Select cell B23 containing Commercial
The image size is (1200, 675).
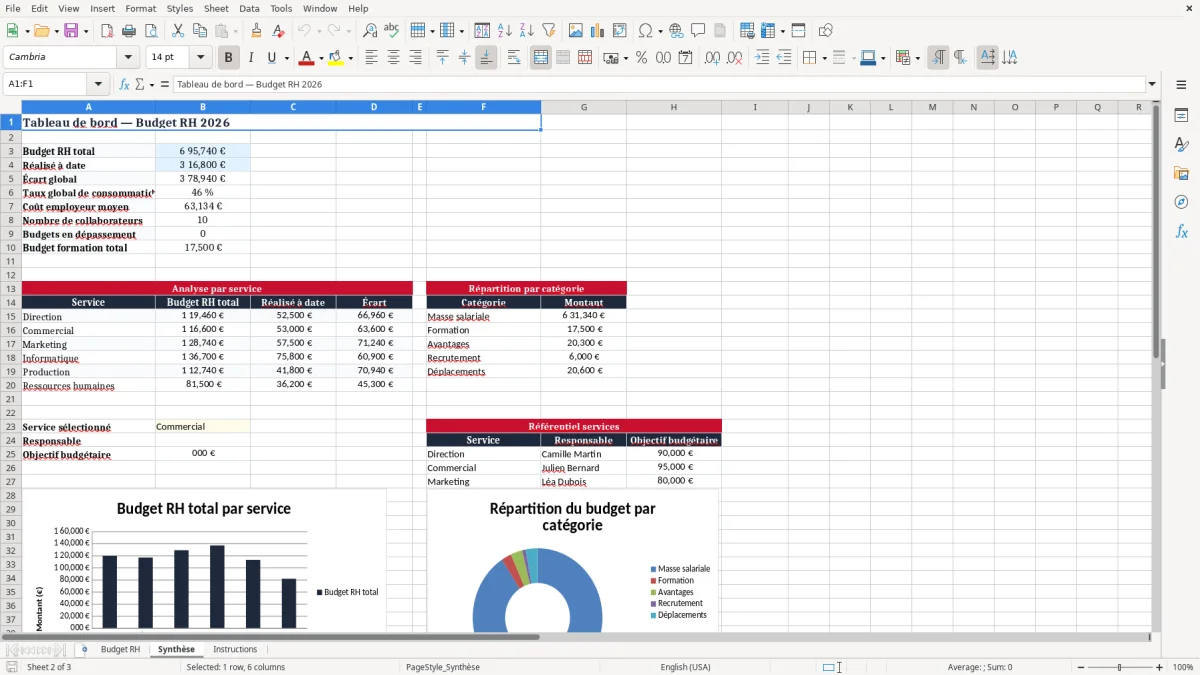[203, 427]
